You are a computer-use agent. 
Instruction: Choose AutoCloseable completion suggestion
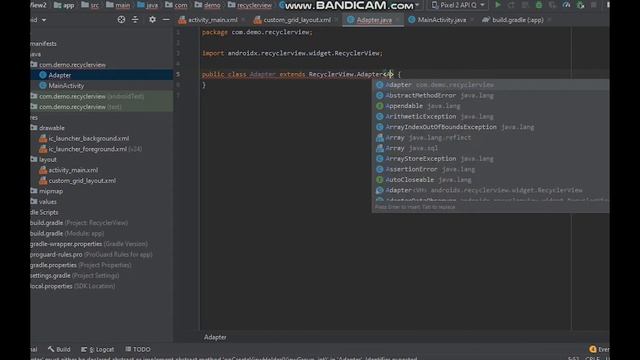coord(491,180)
